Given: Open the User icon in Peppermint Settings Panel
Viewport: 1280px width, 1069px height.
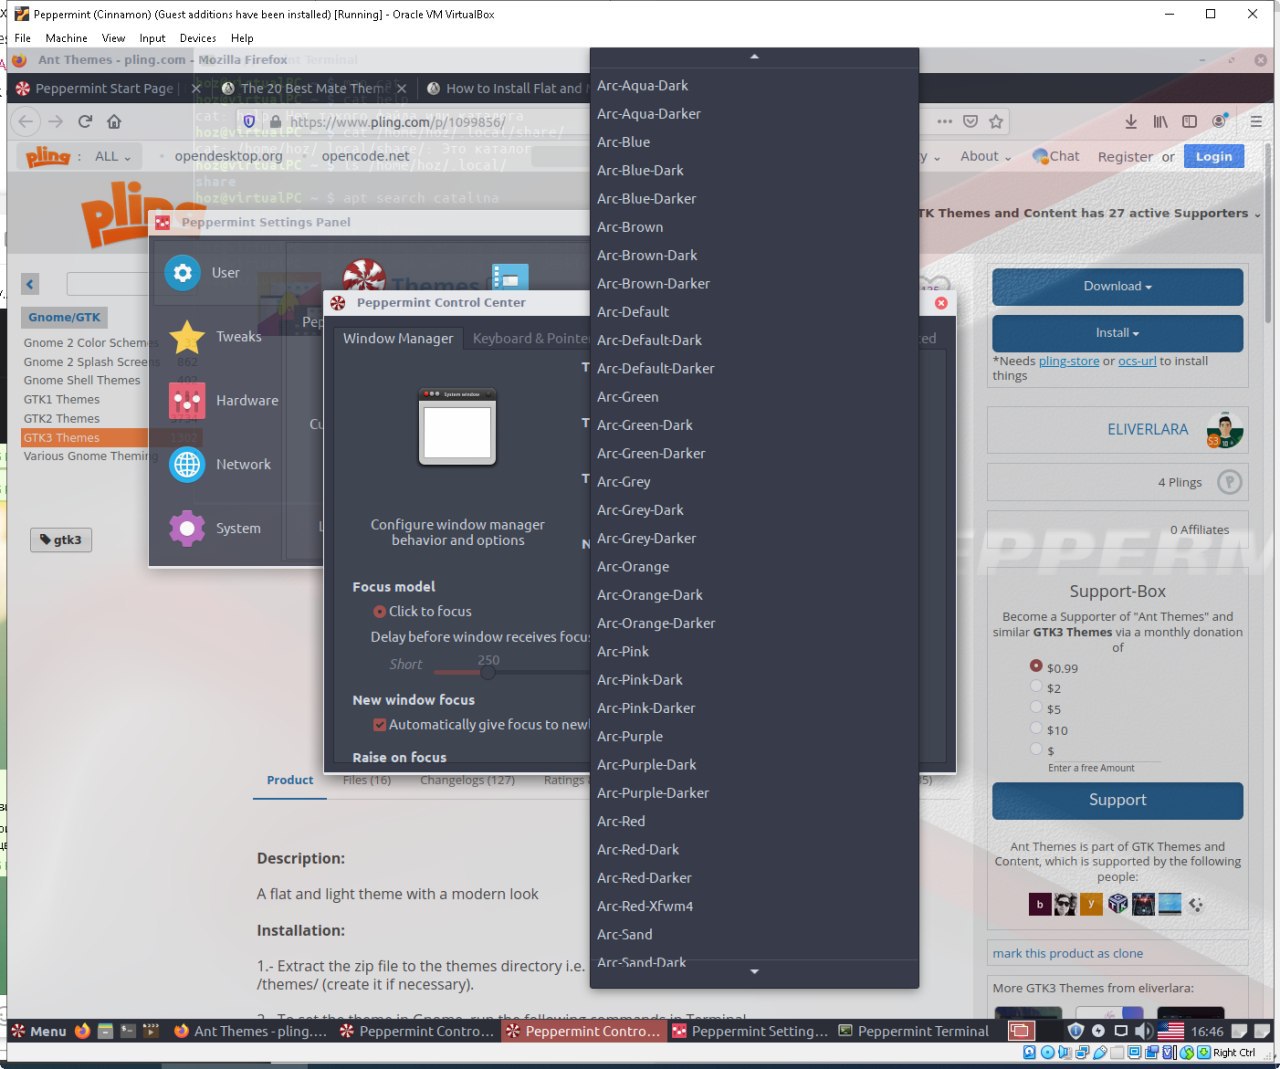Looking at the screenshot, I should tap(182, 272).
